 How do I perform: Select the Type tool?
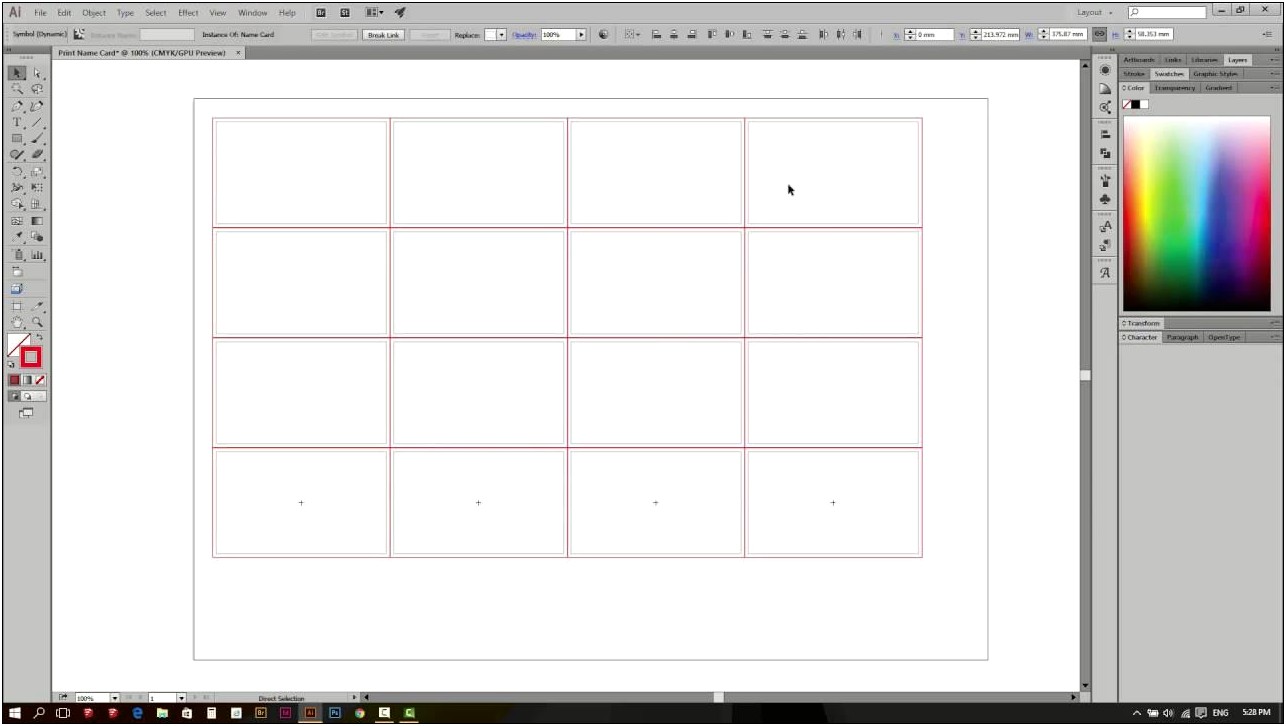[17, 122]
